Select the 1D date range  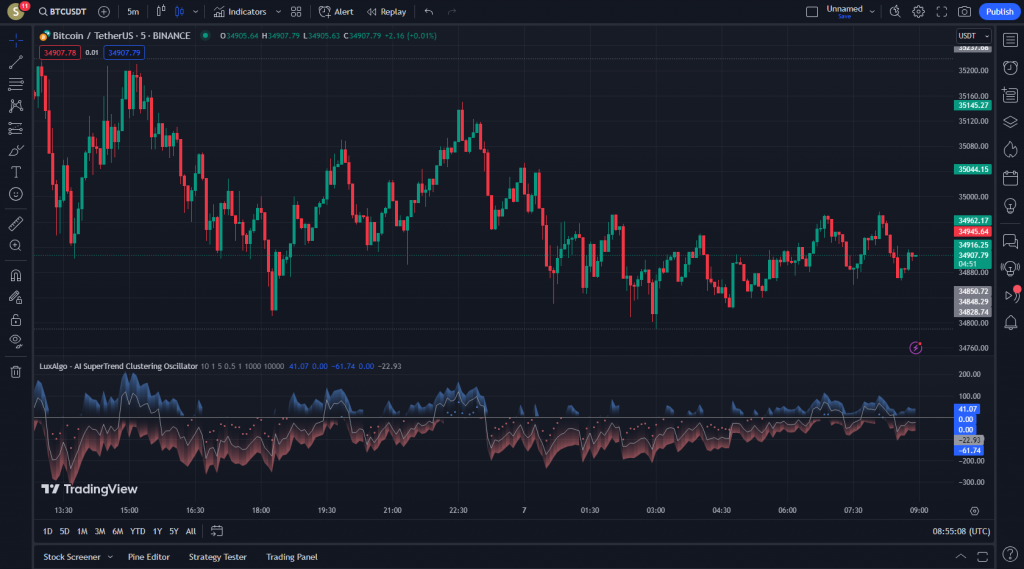click(48, 532)
